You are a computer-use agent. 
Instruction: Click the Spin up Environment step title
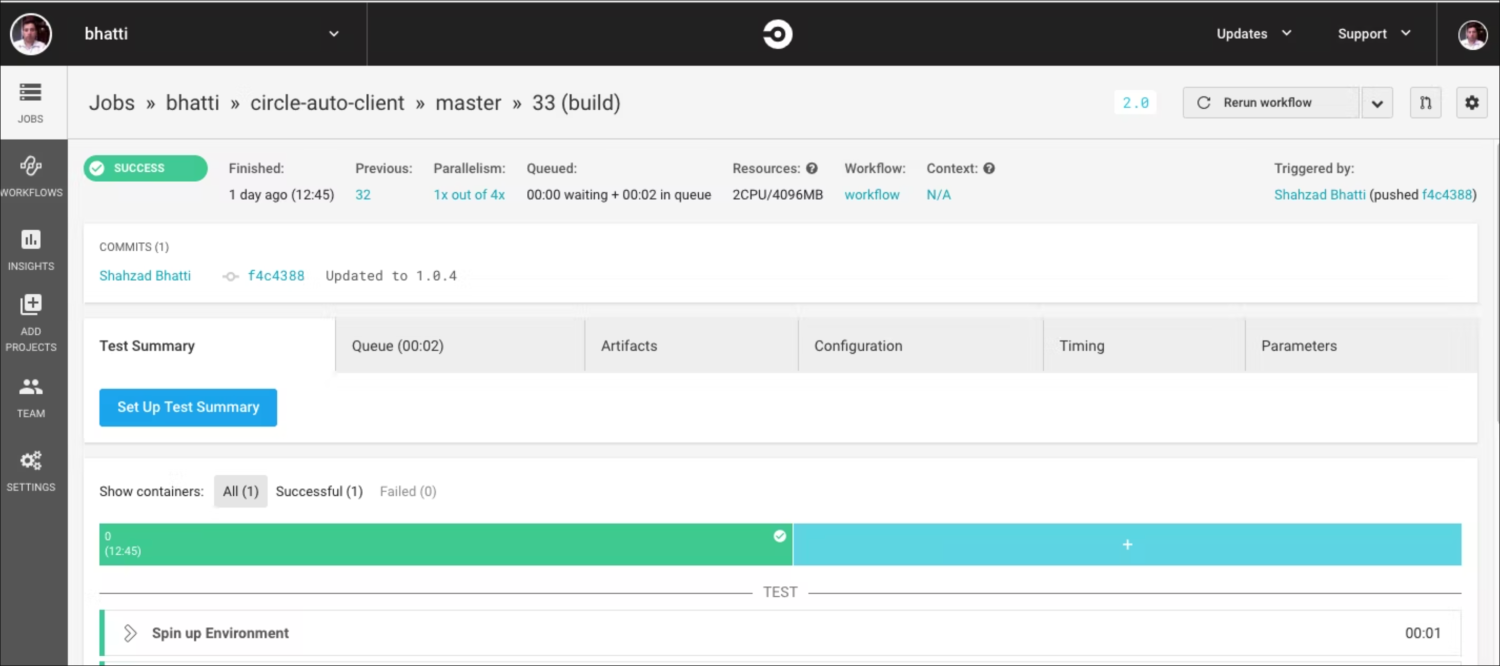coord(220,633)
